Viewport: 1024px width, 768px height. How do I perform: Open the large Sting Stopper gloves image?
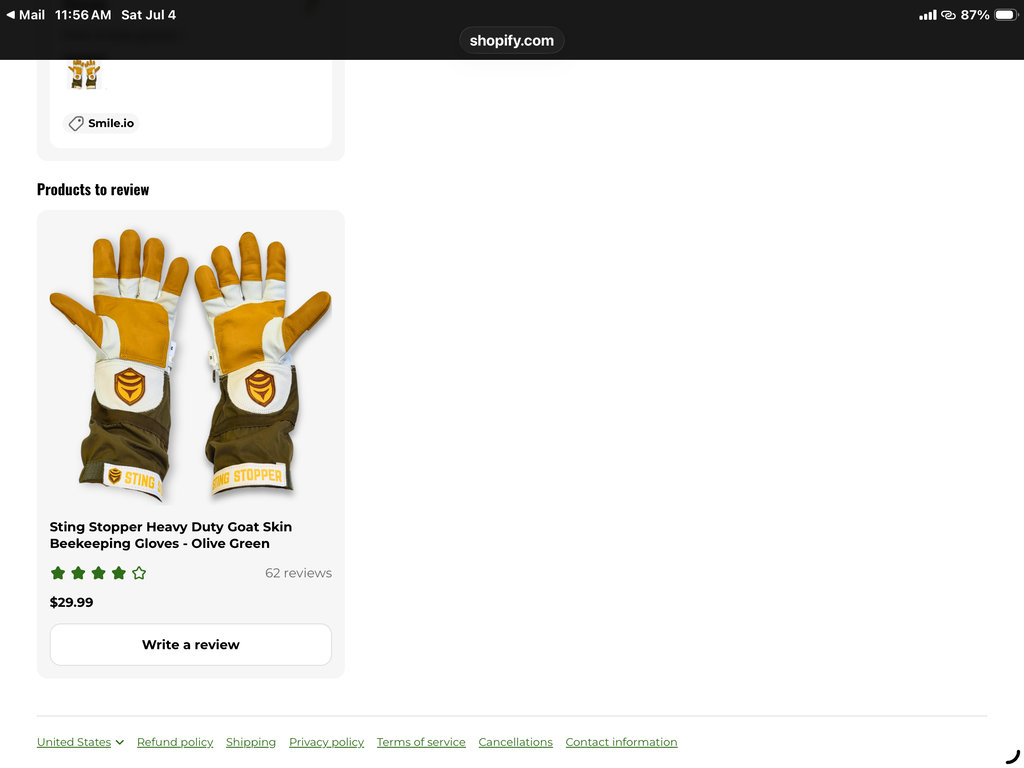coord(191,364)
